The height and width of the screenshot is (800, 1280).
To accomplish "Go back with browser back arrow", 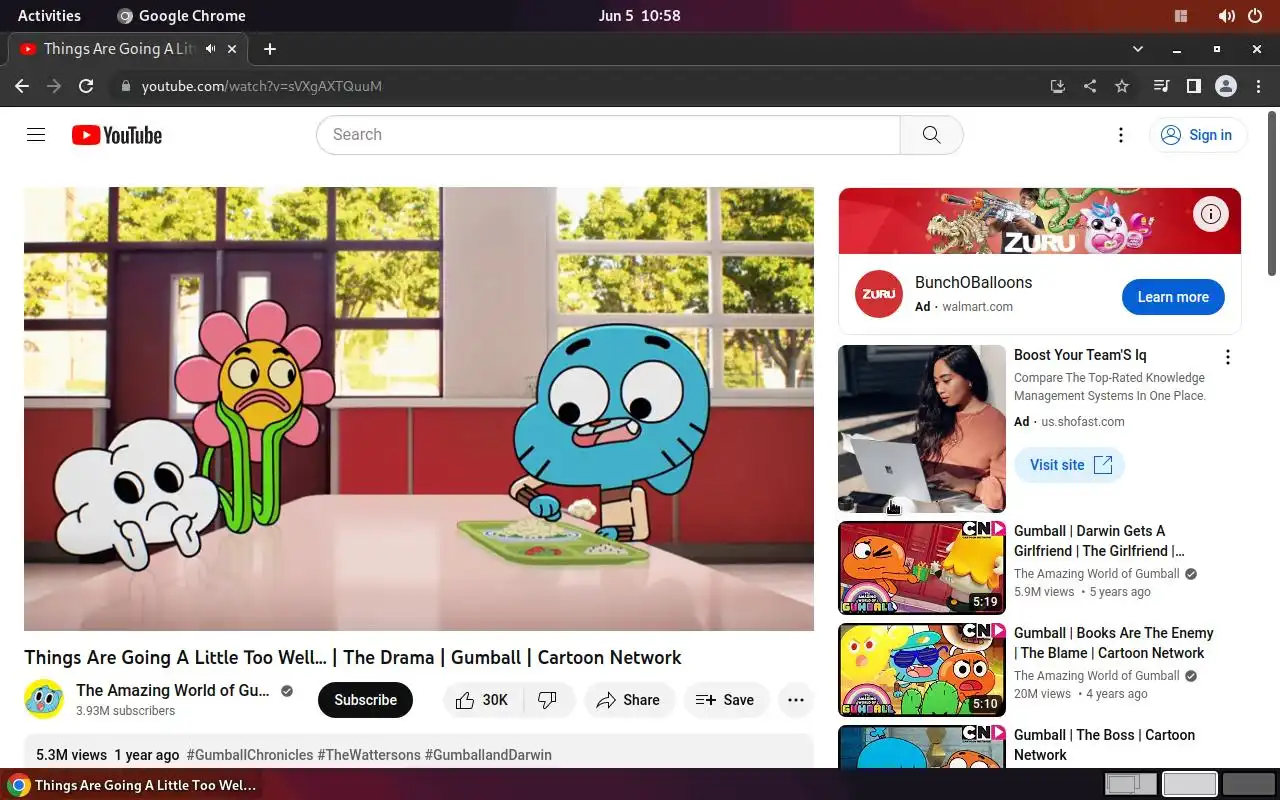I will pos(22,86).
